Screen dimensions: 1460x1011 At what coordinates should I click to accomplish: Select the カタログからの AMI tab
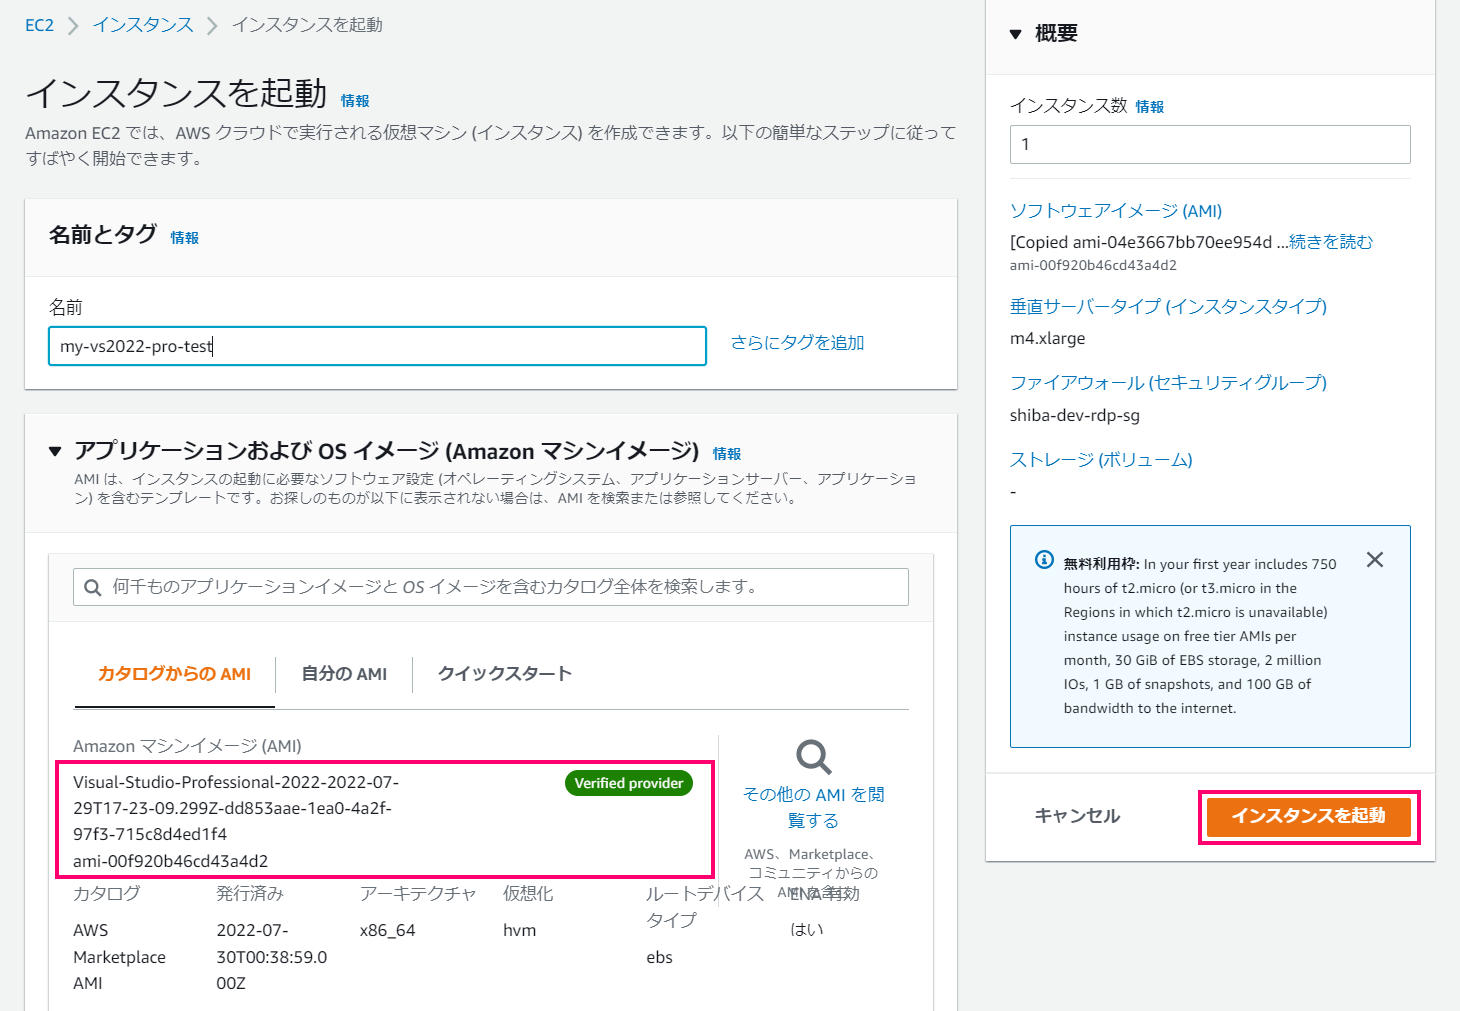pyautogui.click(x=174, y=674)
